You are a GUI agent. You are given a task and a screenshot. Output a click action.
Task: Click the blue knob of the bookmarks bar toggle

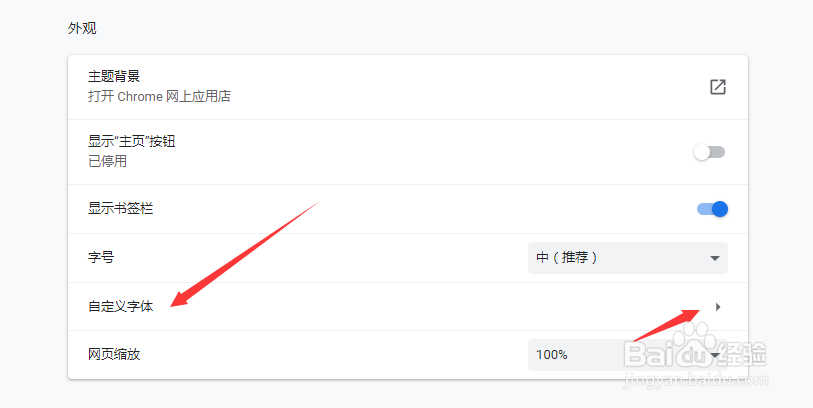coord(720,209)
